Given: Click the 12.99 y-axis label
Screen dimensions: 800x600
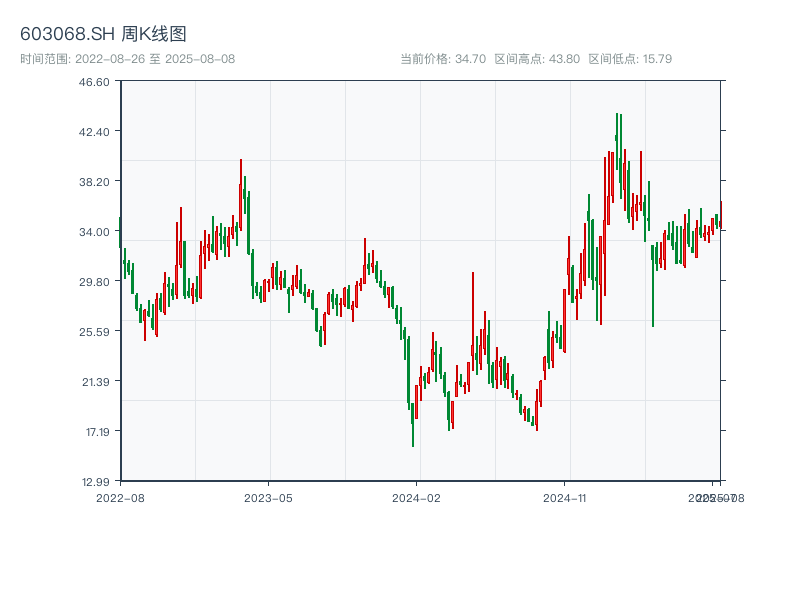Looking at the screenshot, I should [95, 482].
